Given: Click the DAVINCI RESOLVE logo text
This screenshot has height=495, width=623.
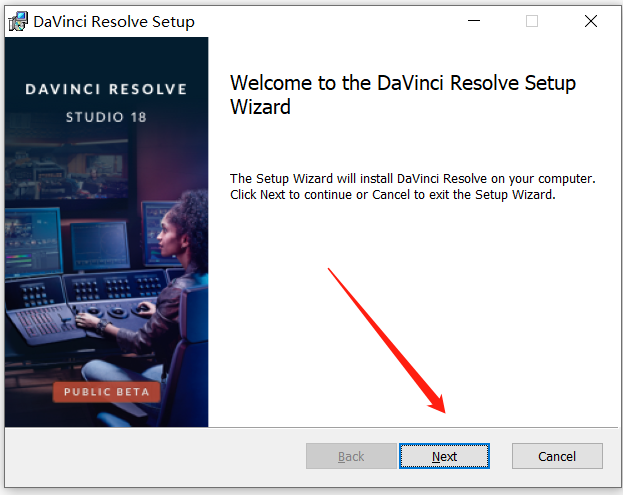Looking at the screenshot, I should tap(106, 89).
